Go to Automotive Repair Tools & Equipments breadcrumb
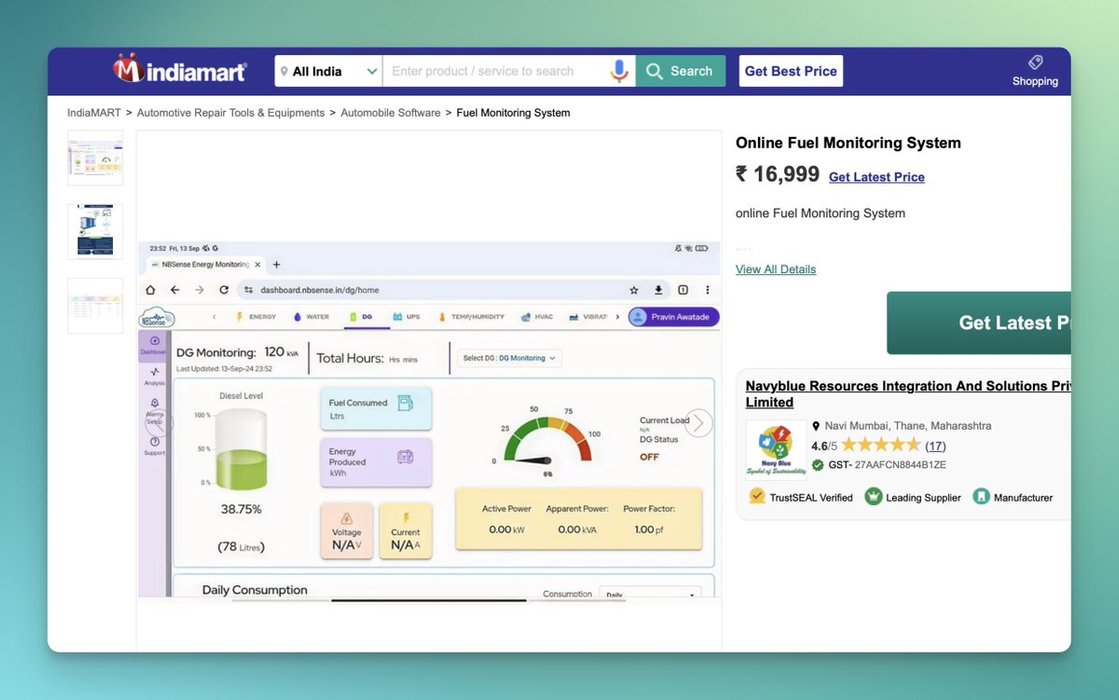Image resolution: width=1119 pixels, height=700 pixels. 230,113
